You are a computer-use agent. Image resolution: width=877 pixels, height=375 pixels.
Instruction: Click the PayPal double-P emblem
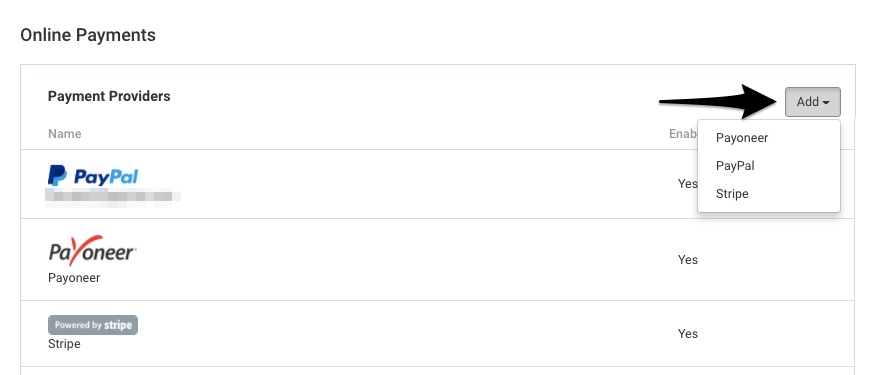pos(57,176)
